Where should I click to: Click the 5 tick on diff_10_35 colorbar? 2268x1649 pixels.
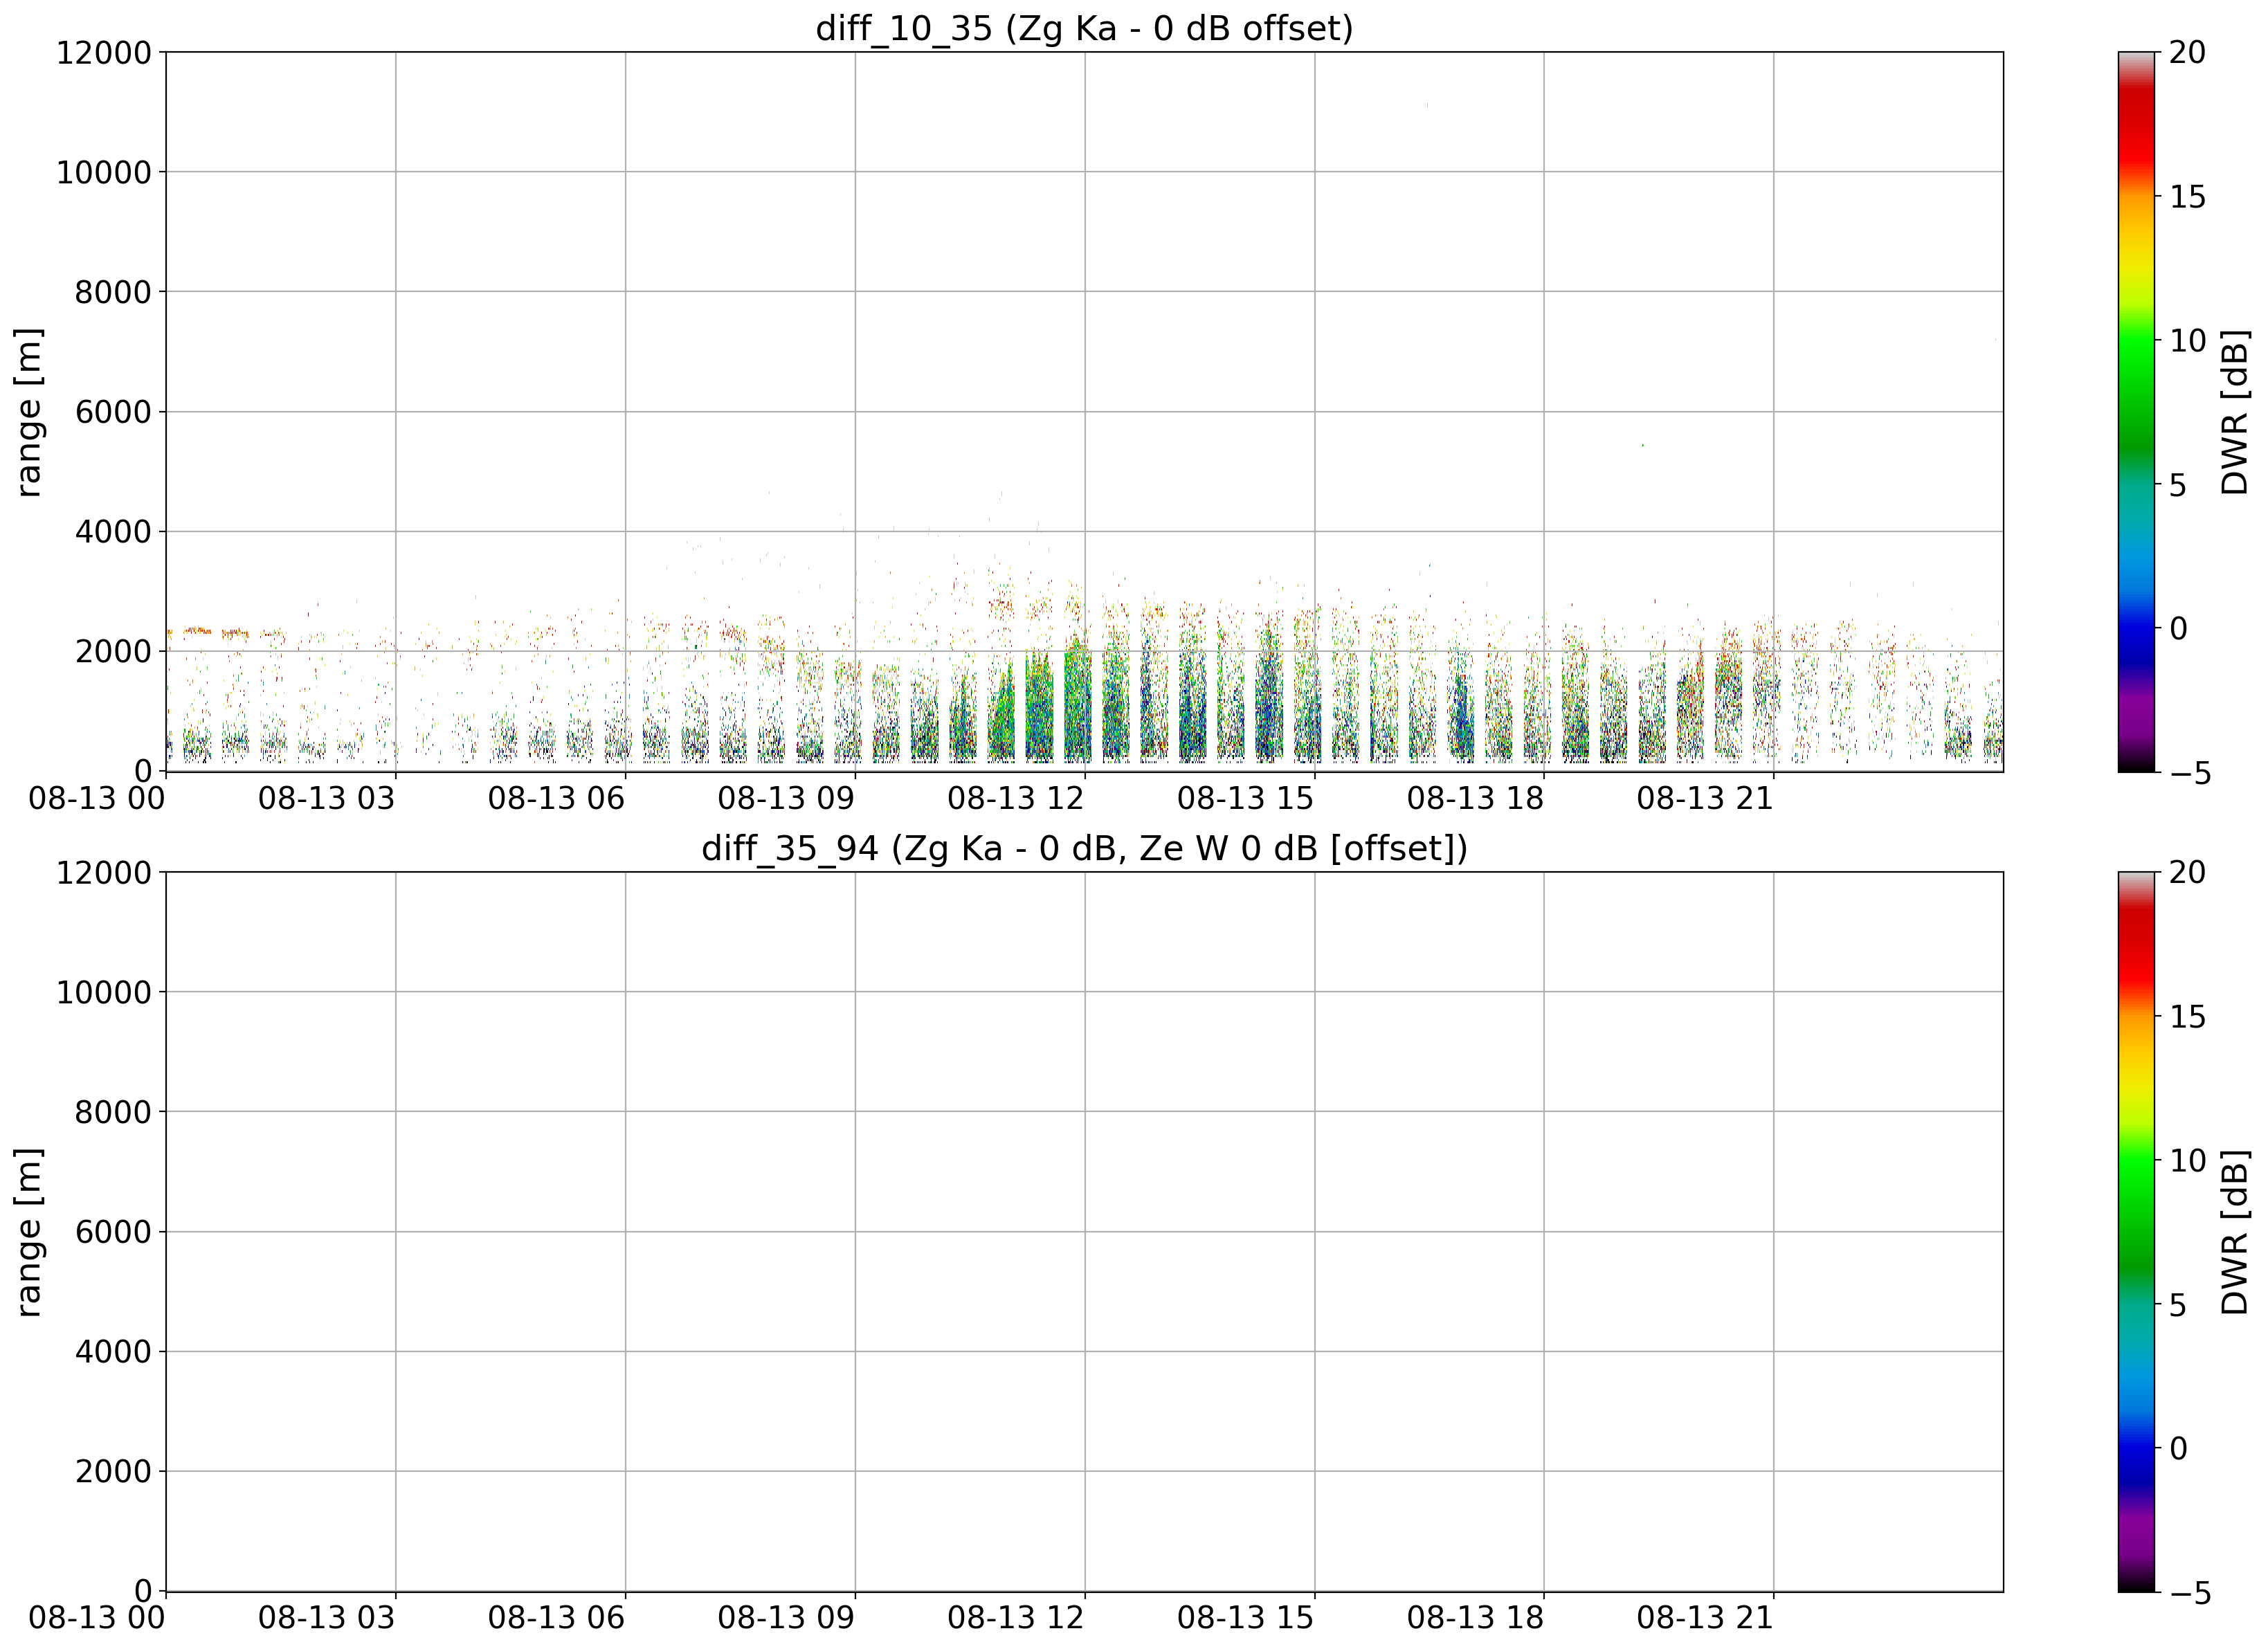point(2178,485)
